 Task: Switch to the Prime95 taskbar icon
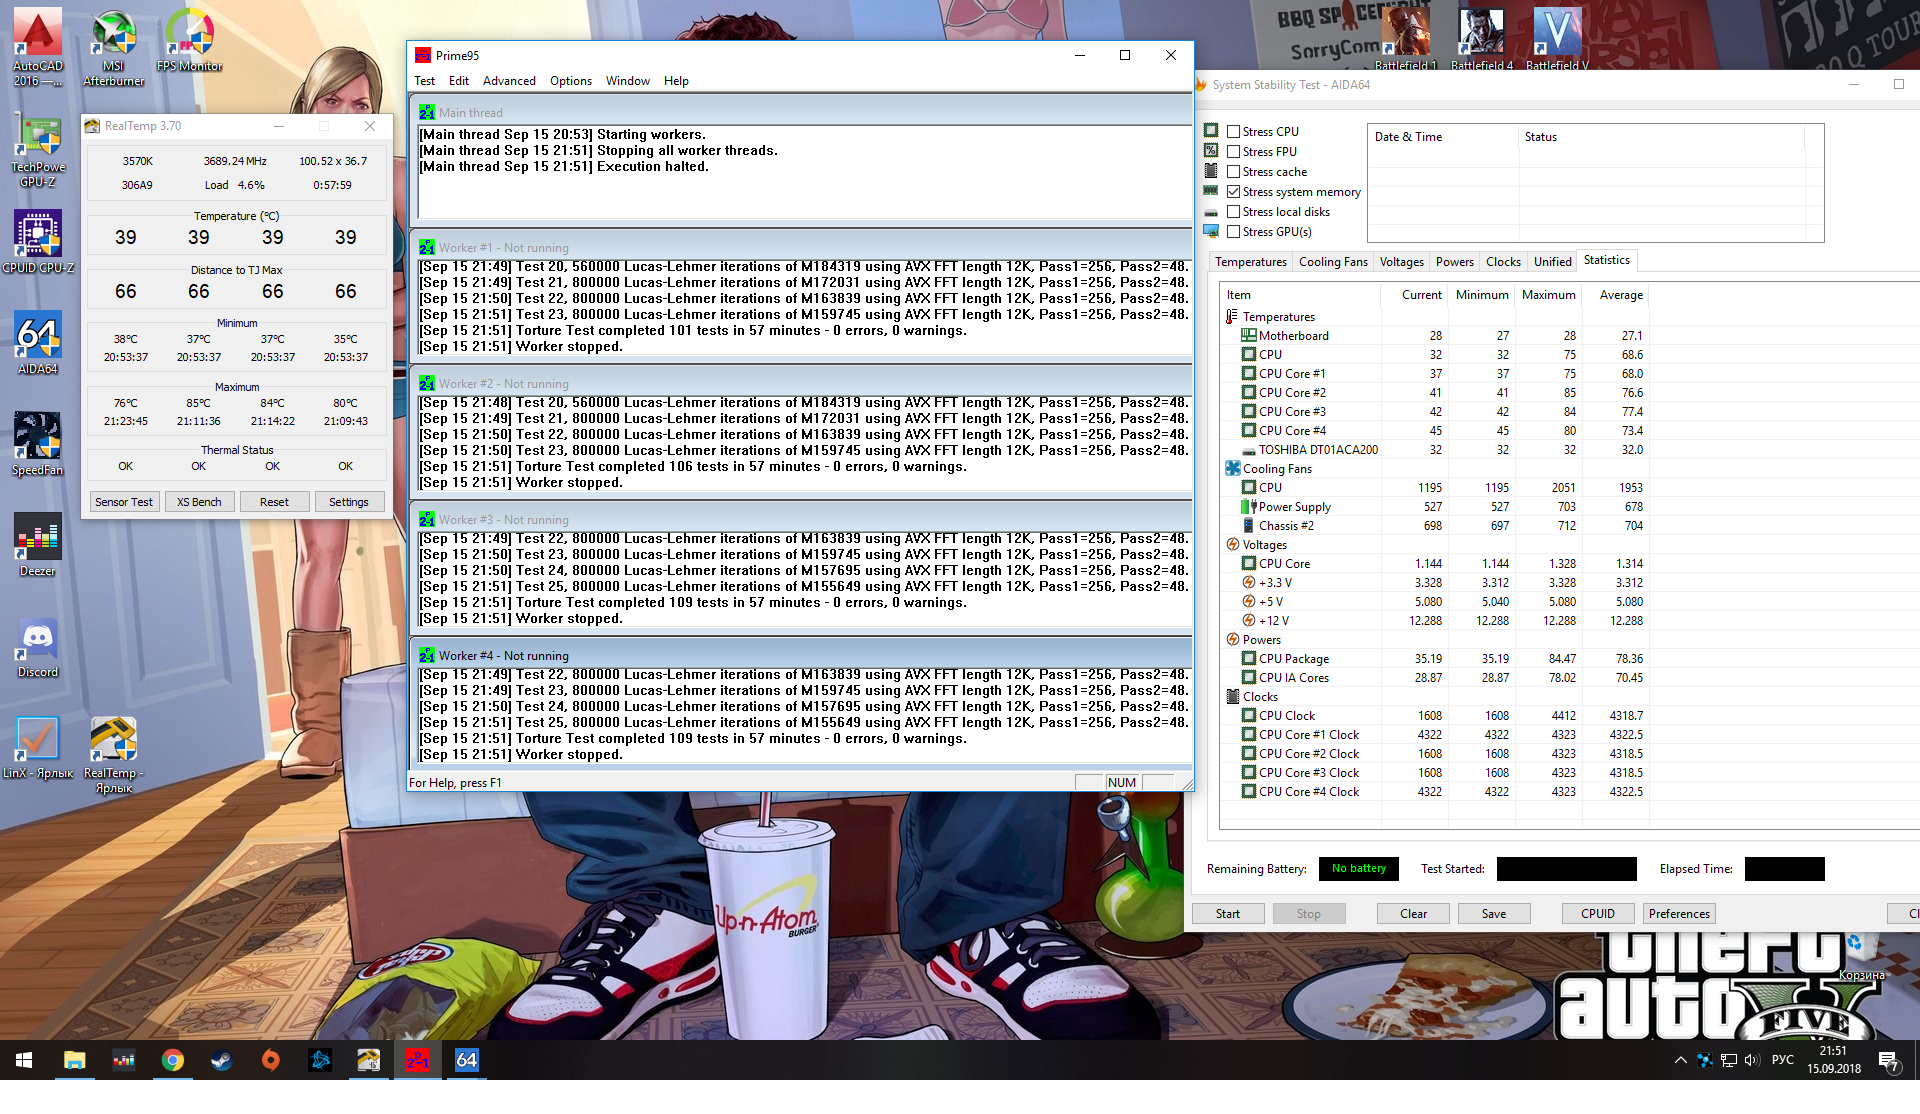click(x=417, y=1060)
